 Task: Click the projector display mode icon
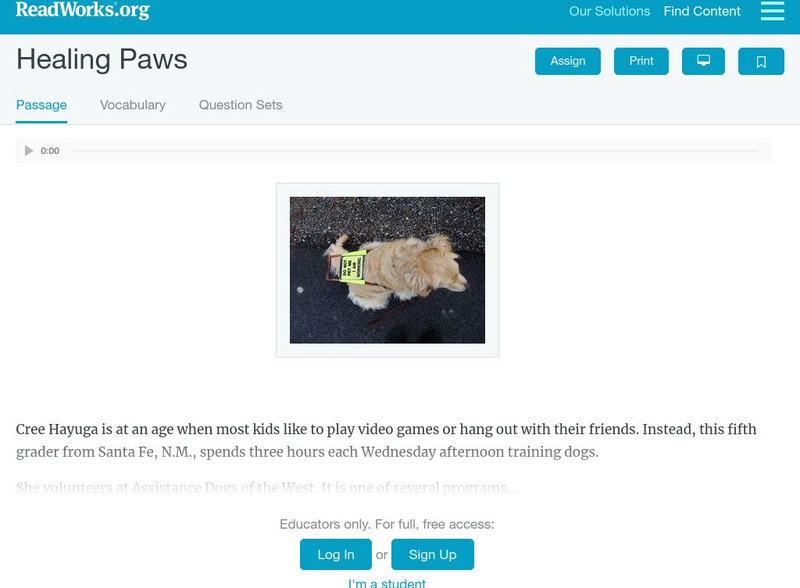point(703,61)
